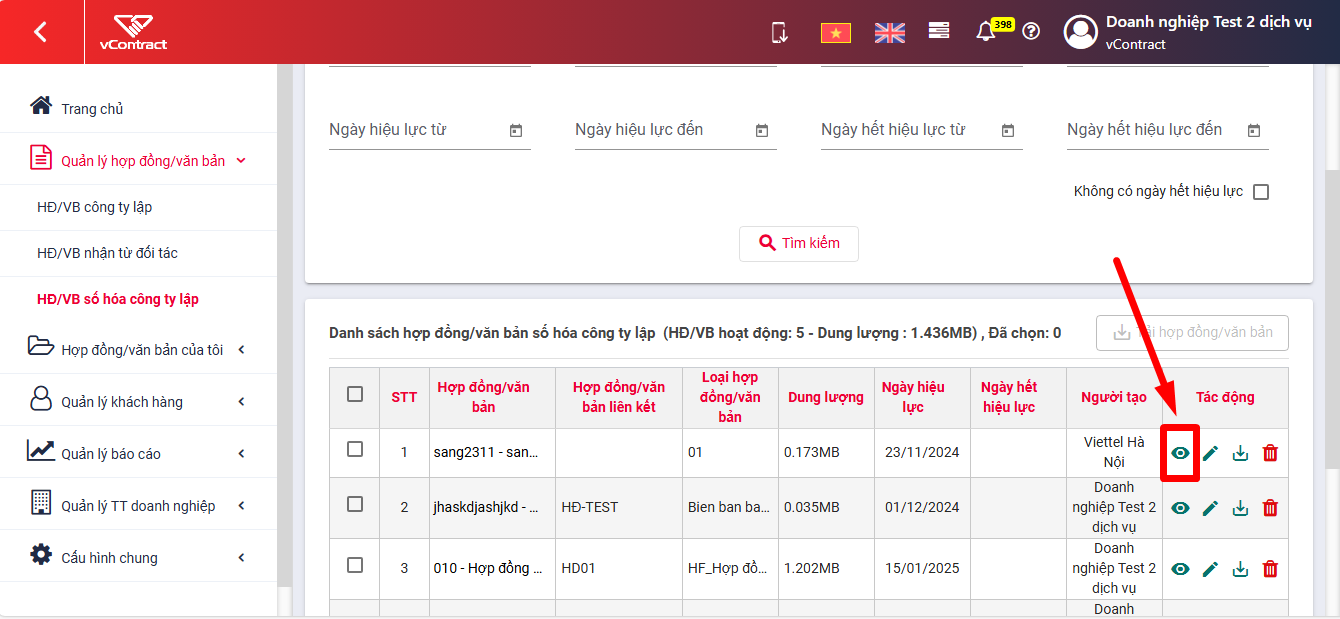Screen dimensions: 1340x619
Task: Open the stacked list icon in header
Action: (939, 31)
